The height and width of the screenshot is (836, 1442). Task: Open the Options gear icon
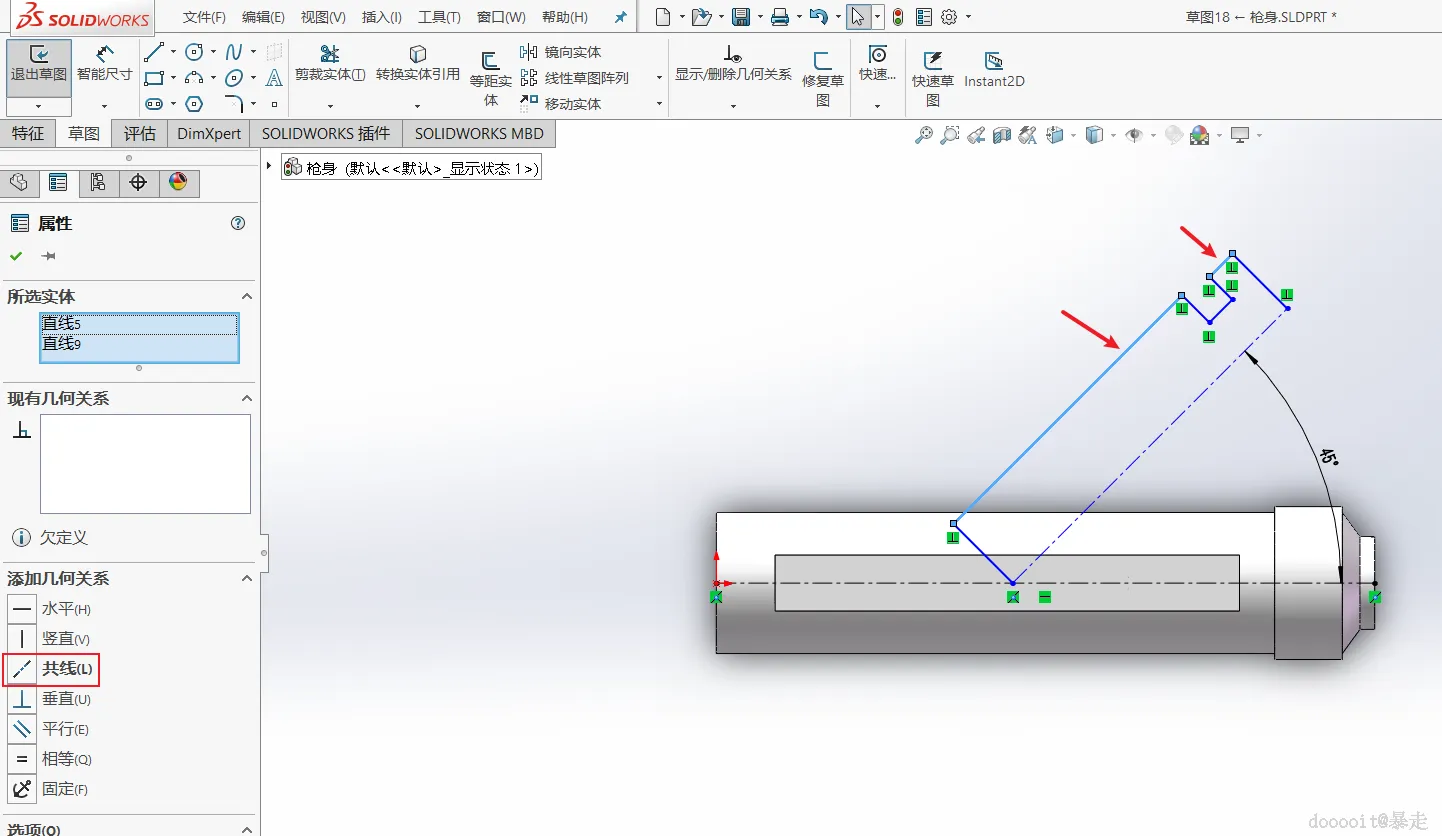950,17
